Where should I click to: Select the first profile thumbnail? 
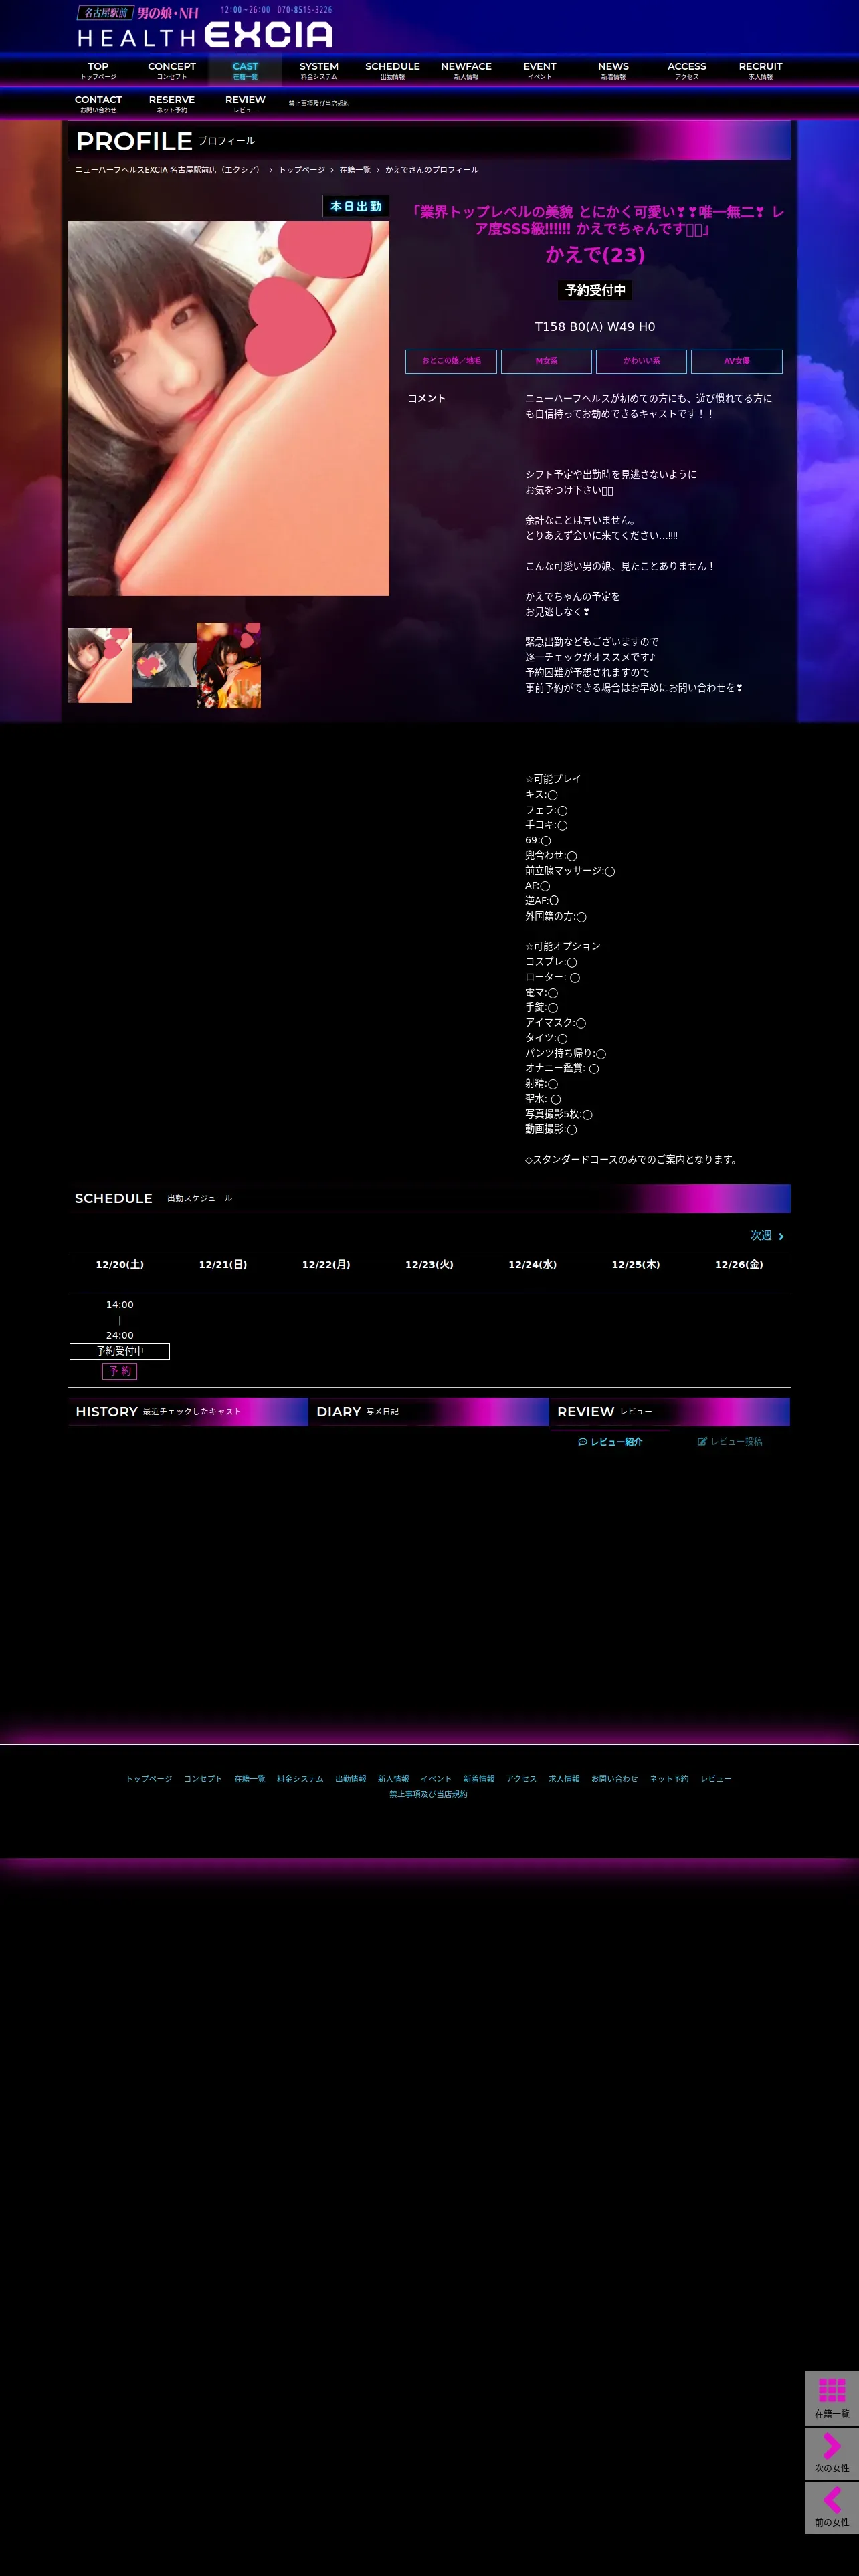pyautogui.click(x=100, y=665)
